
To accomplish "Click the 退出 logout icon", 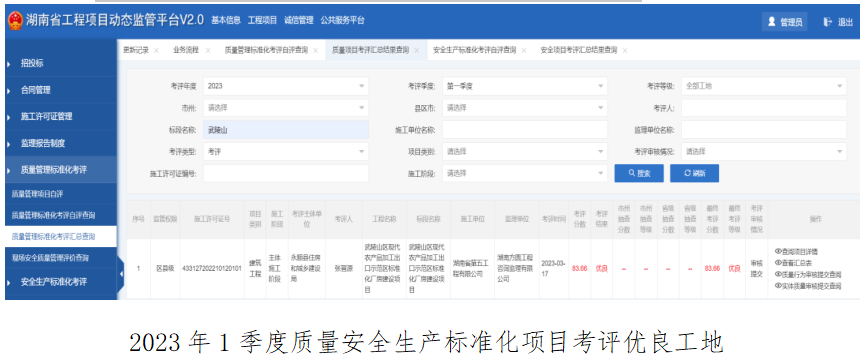I will coord(827,22).
